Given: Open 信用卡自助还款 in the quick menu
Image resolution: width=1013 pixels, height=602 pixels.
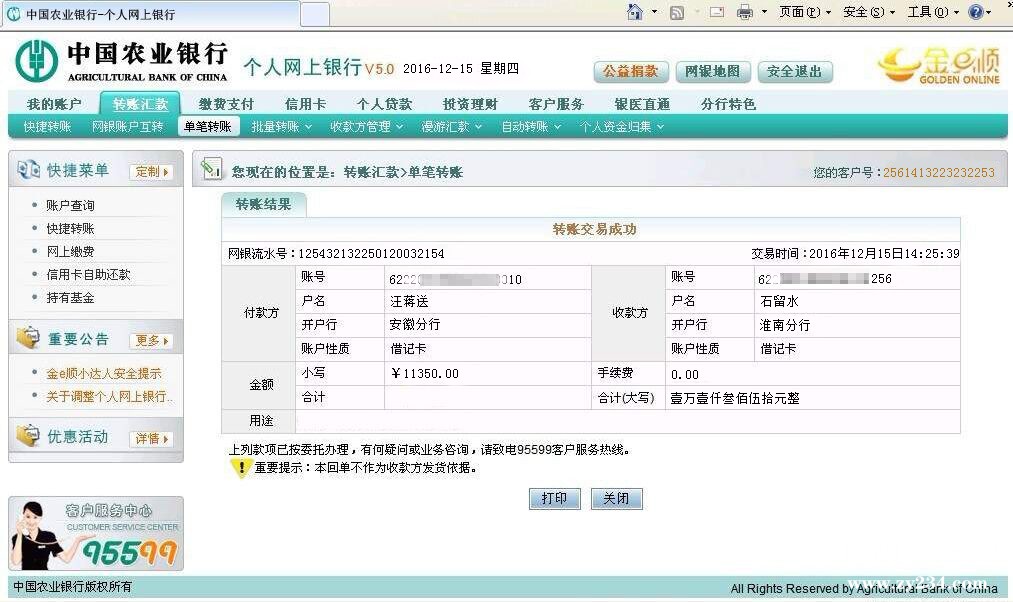Looking at the screenshot, I should coord(89,275).
